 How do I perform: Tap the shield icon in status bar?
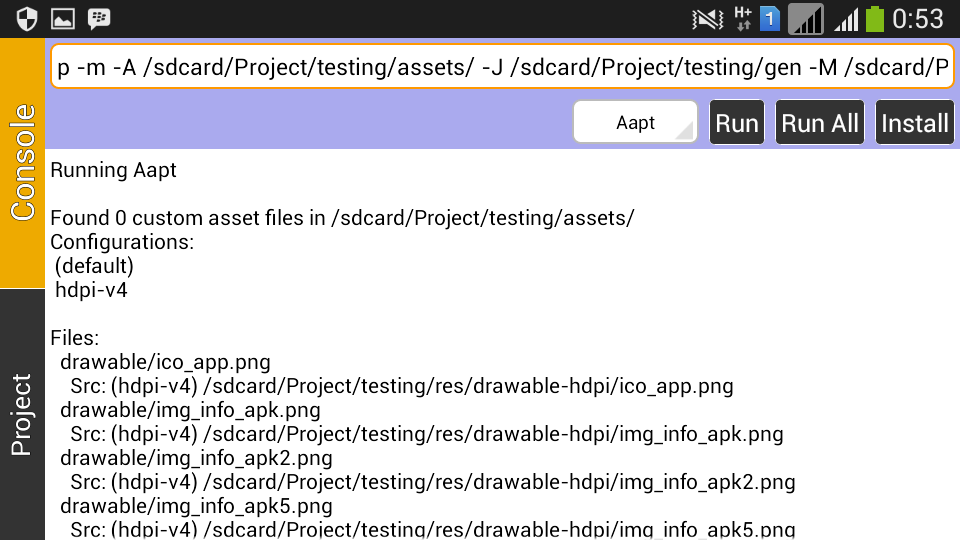coord(26,18)
